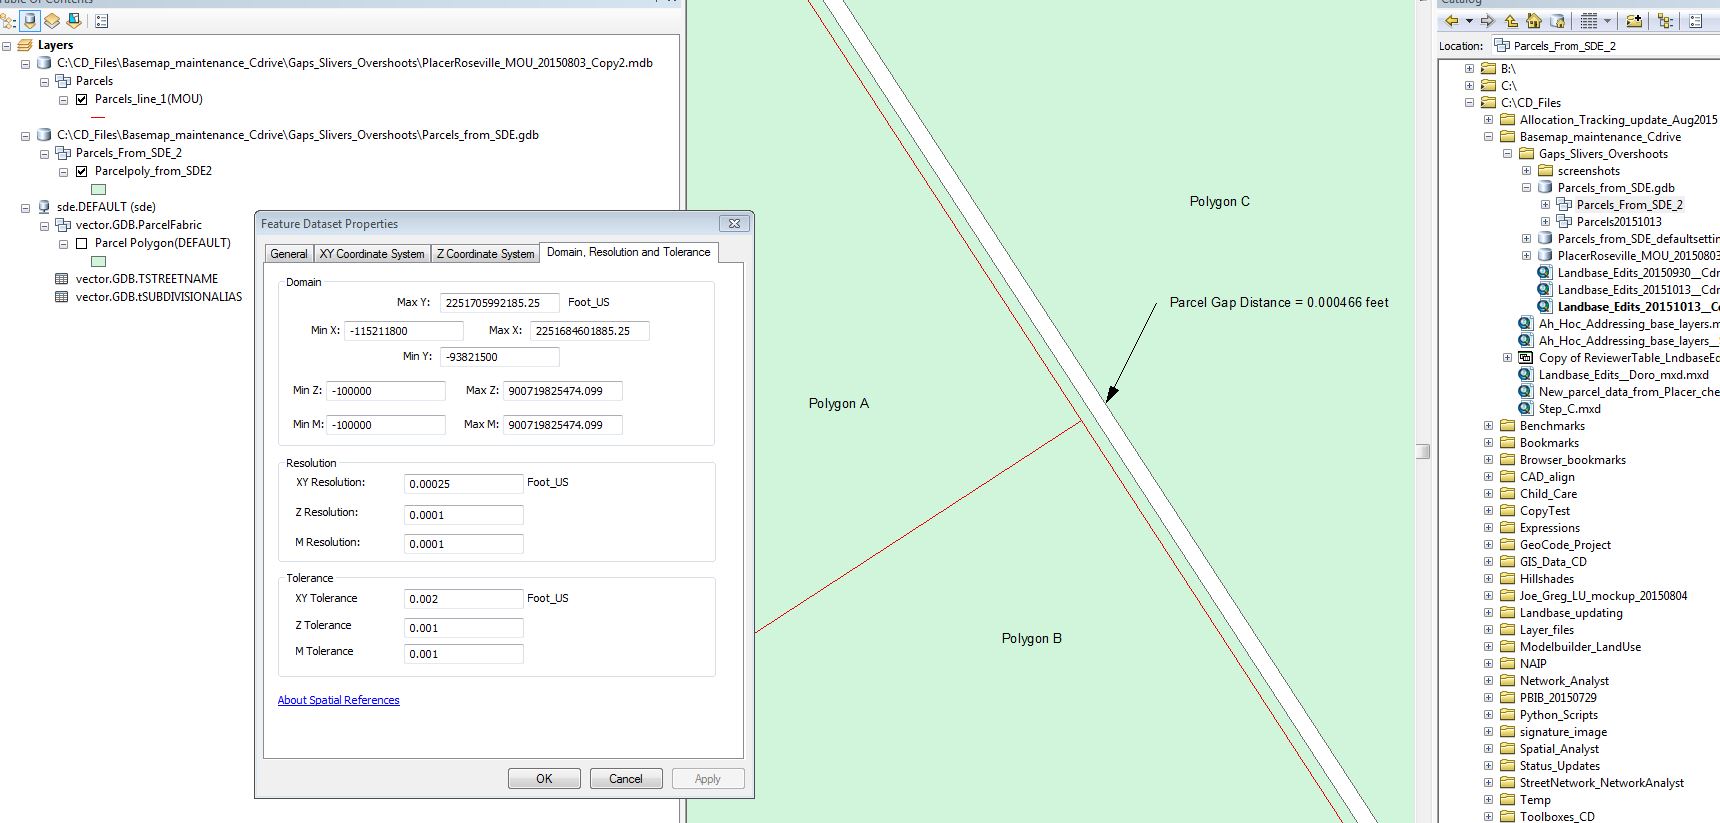Click Parcel Gap Distance annotation text
This screenshot has height=823, width=1720.
point(1279,302)
